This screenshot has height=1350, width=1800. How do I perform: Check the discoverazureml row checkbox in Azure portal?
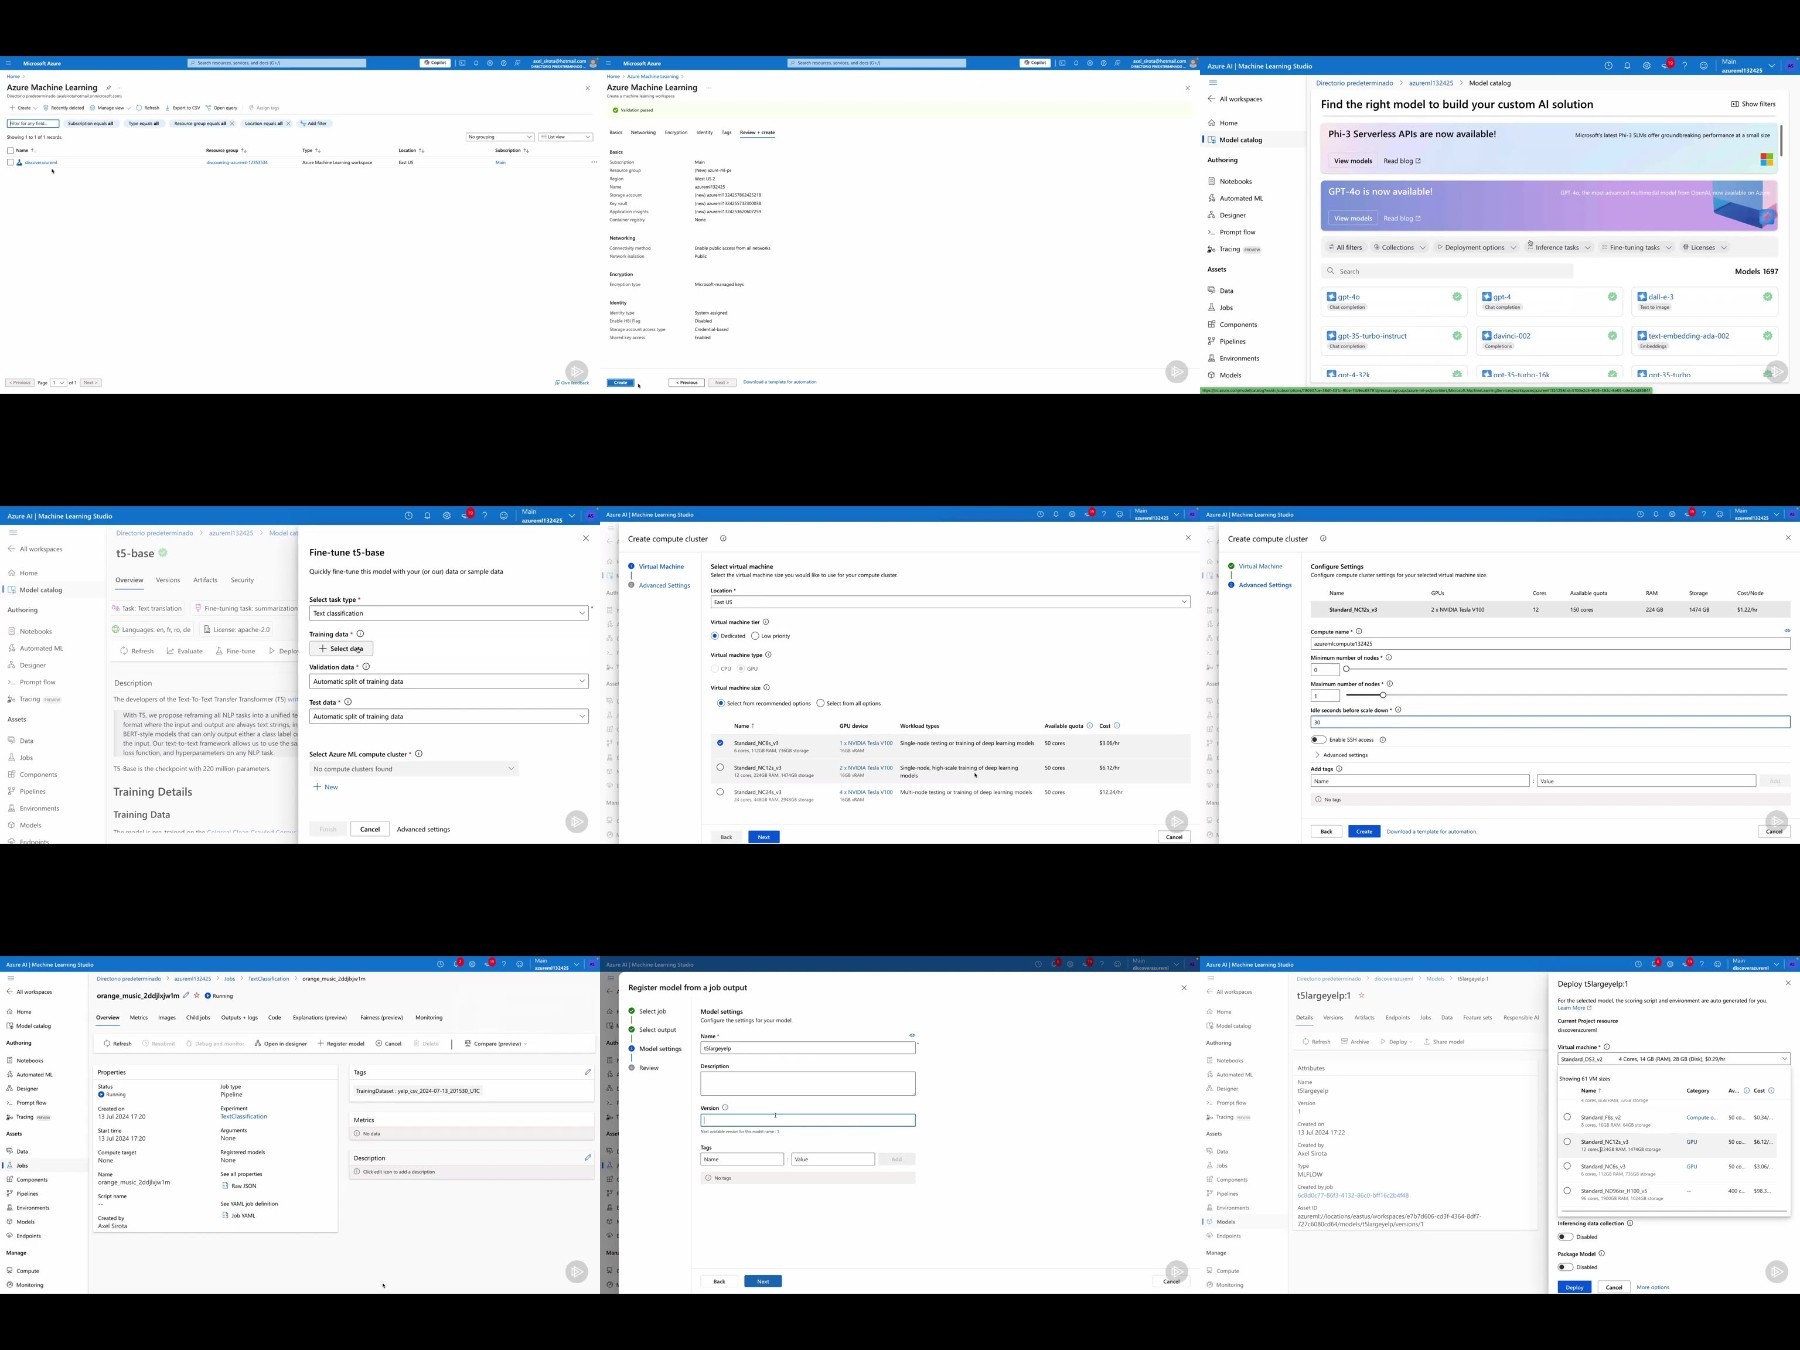(x=10, y=162)
